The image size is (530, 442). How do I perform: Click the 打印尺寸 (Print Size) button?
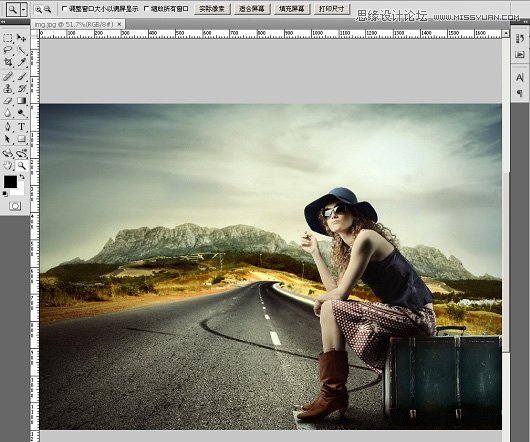[x=332, y=9]
